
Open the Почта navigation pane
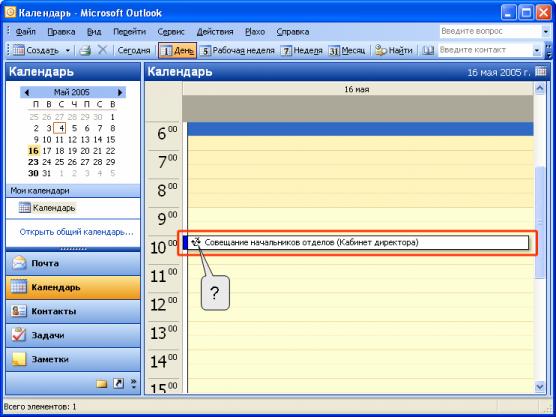[73, 263]
